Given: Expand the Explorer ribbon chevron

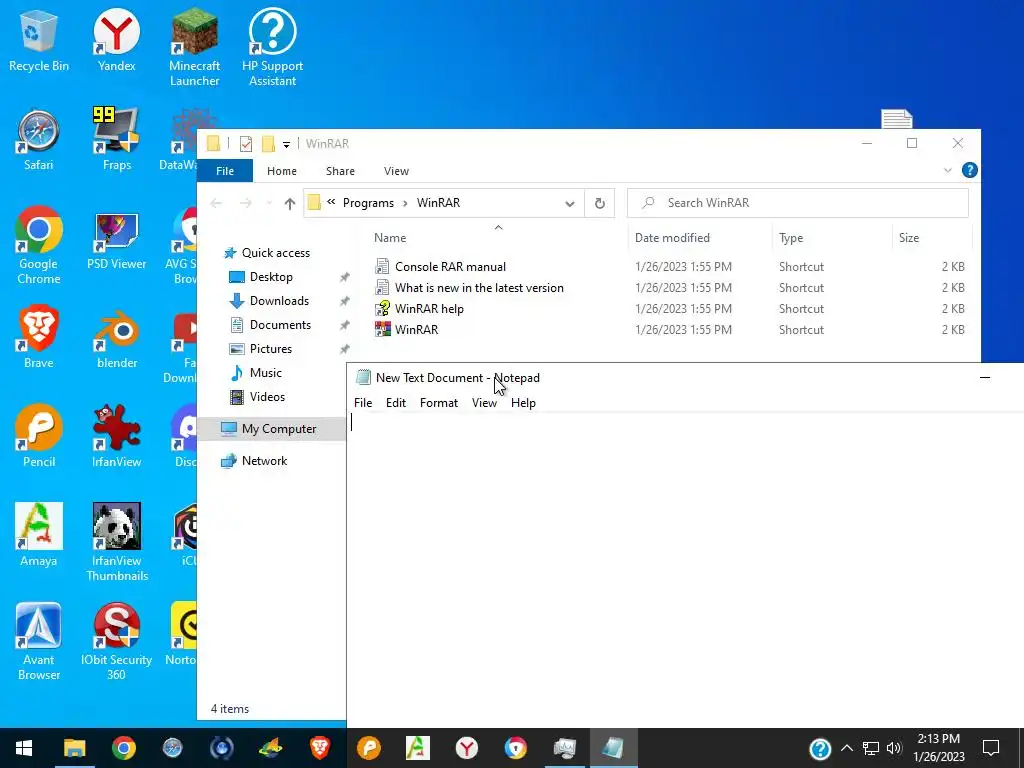Looking at the screenshot, I should pyautogui.click(x=948, y=170).
